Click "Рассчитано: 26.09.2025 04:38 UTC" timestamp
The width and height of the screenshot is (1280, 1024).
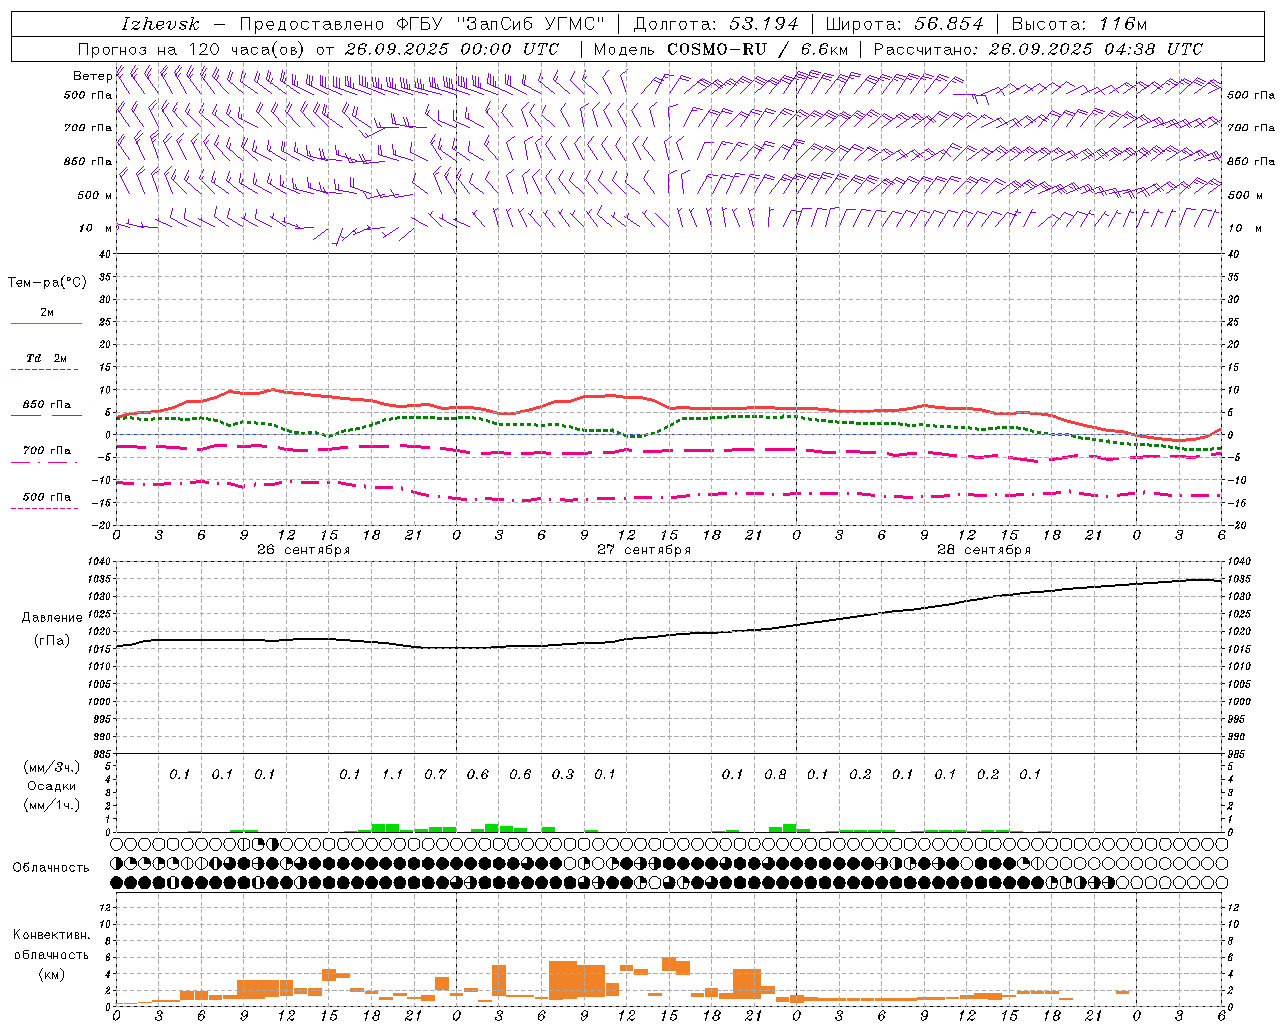coord(1038,49)
